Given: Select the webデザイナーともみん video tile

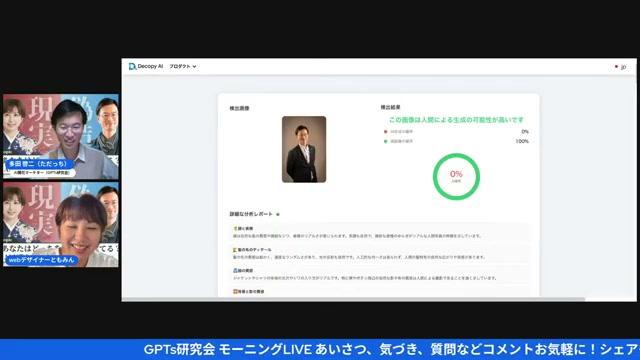Looking at the screenshot, I should click(x=61, y=224).
